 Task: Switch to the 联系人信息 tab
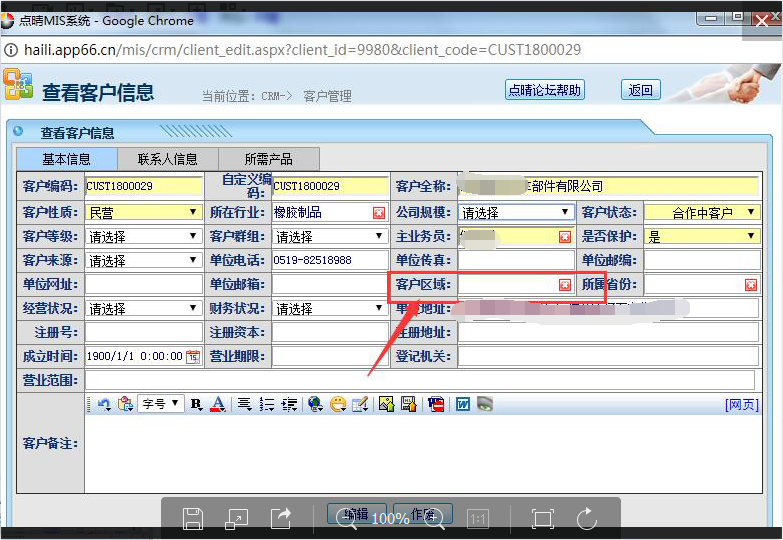coord(167,159)
